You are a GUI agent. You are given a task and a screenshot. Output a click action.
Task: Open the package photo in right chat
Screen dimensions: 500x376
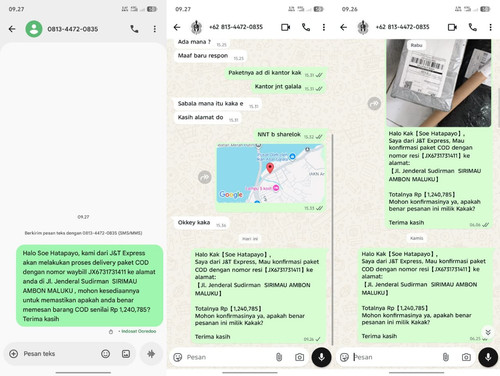[439, 83]
